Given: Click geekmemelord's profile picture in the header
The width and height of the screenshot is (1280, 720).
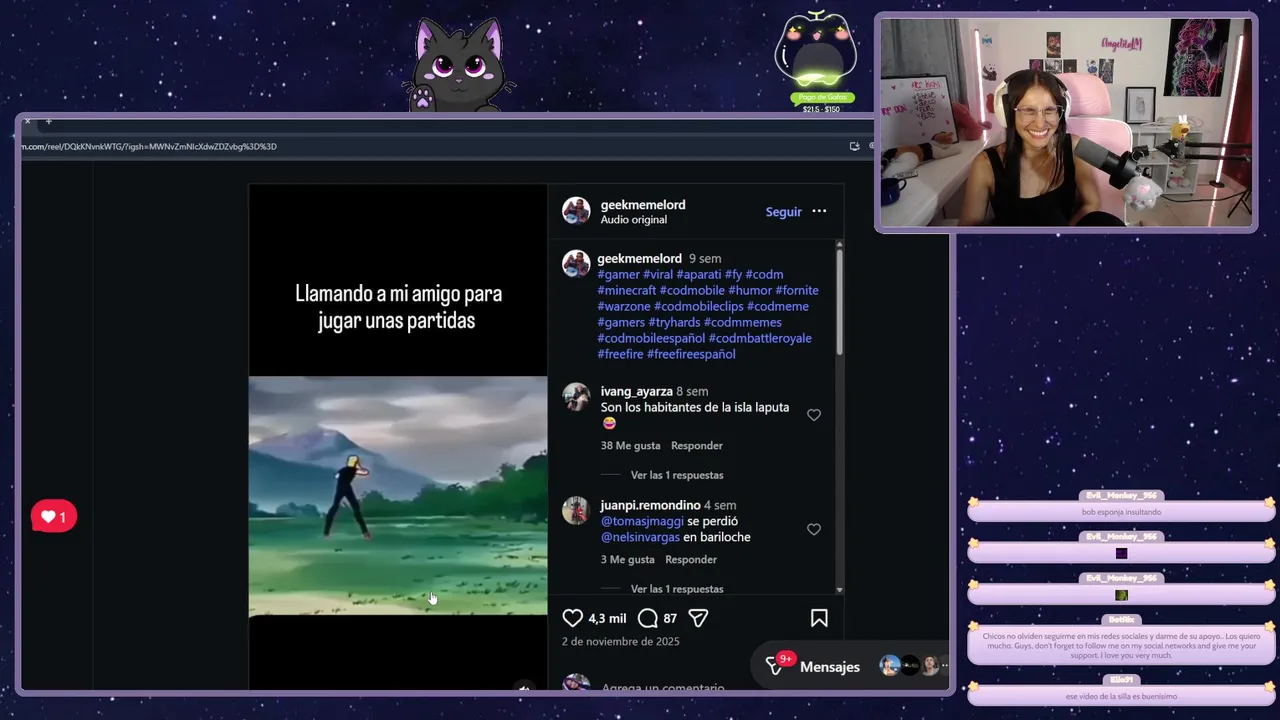Looking at the screenshot, I should pos(576,211).
